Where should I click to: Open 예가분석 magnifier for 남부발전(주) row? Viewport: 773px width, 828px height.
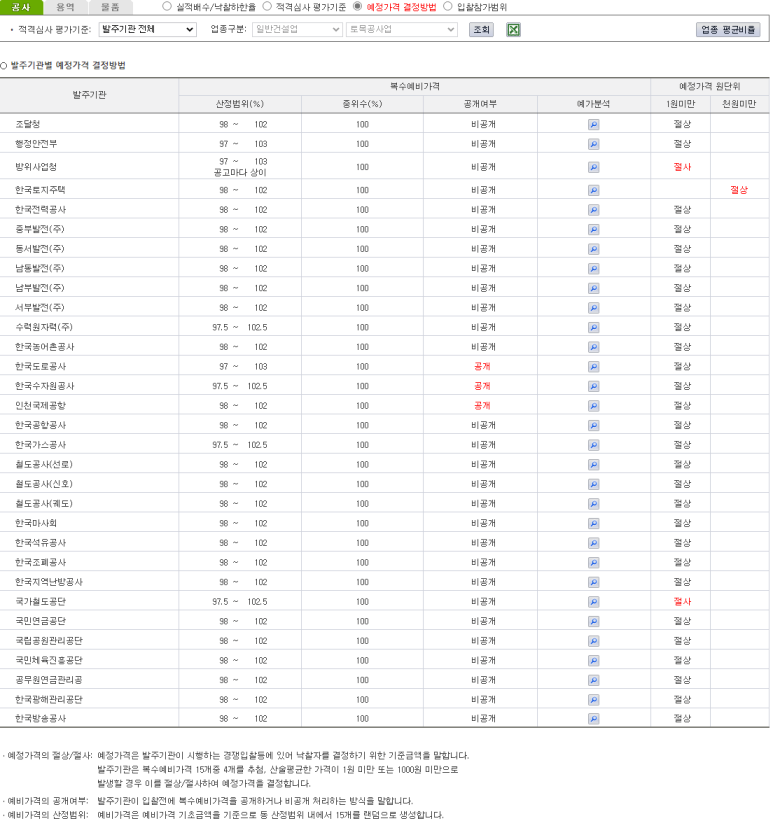(593, 288)
